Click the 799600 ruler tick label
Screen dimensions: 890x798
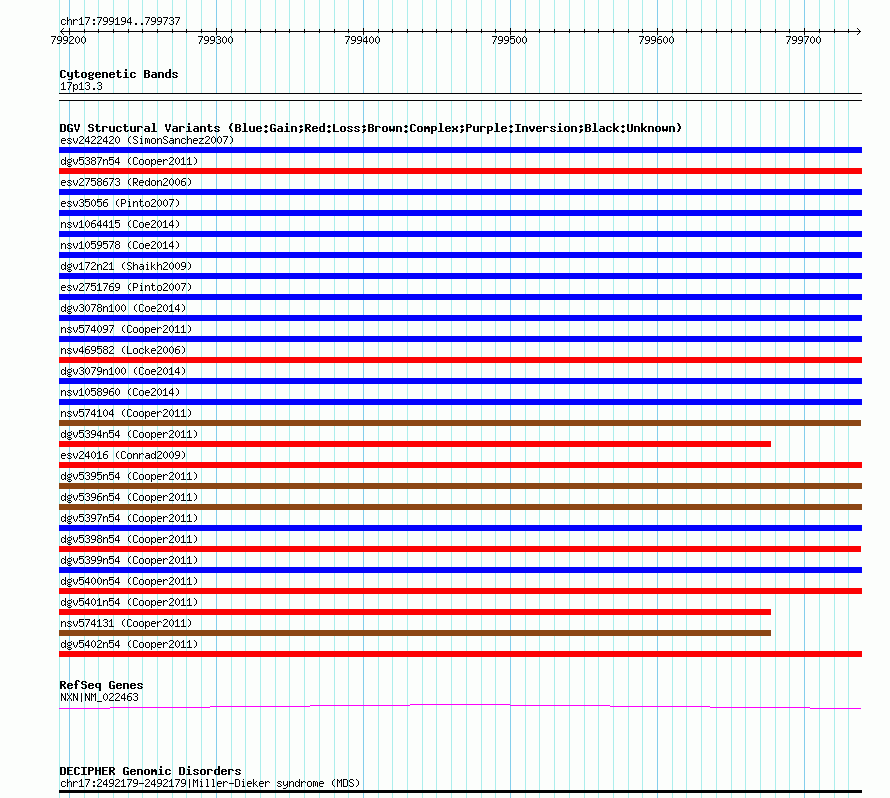(656, 40)
